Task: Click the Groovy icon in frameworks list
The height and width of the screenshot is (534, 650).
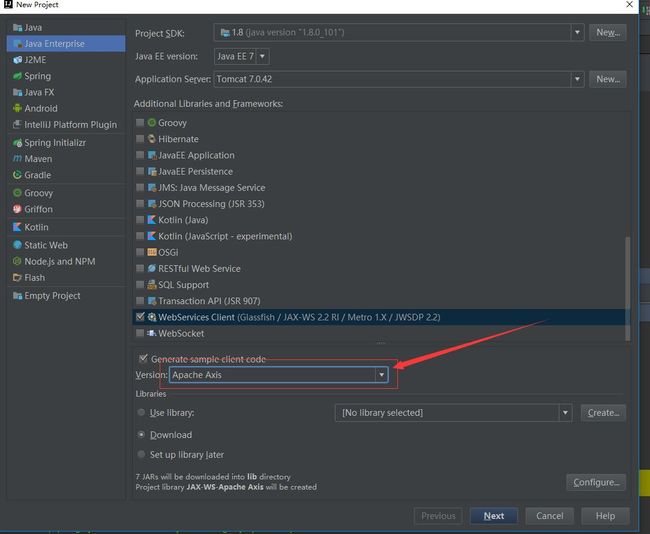Action: tap(152, 123)
